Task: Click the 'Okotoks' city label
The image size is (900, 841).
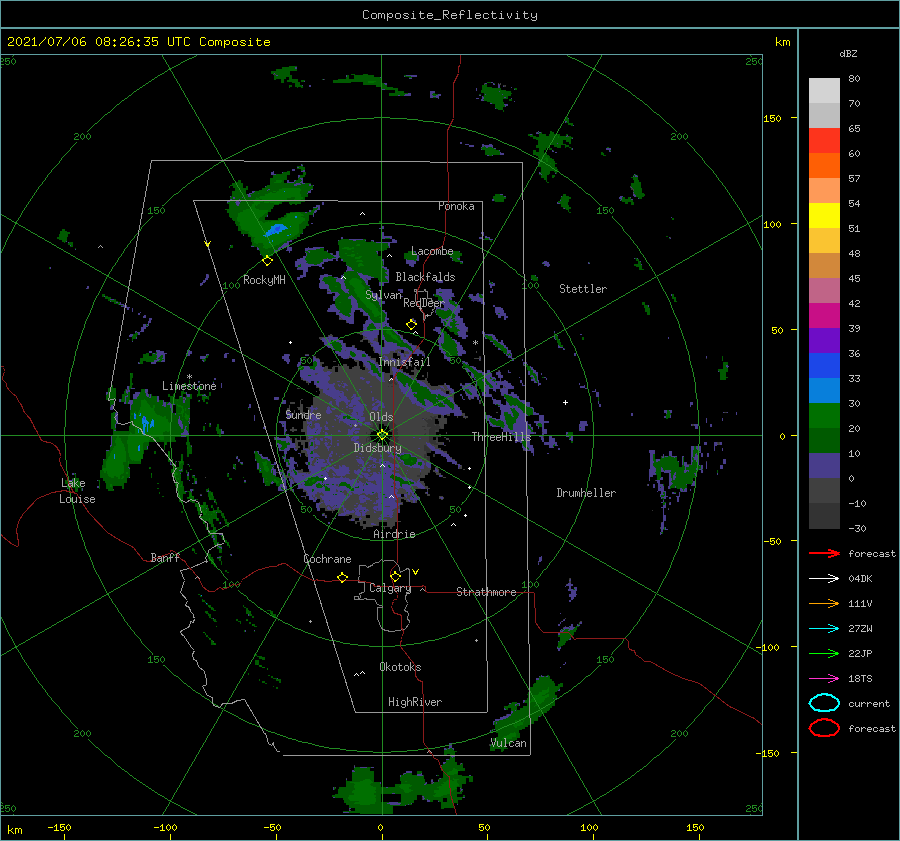Action: [400, 667]
